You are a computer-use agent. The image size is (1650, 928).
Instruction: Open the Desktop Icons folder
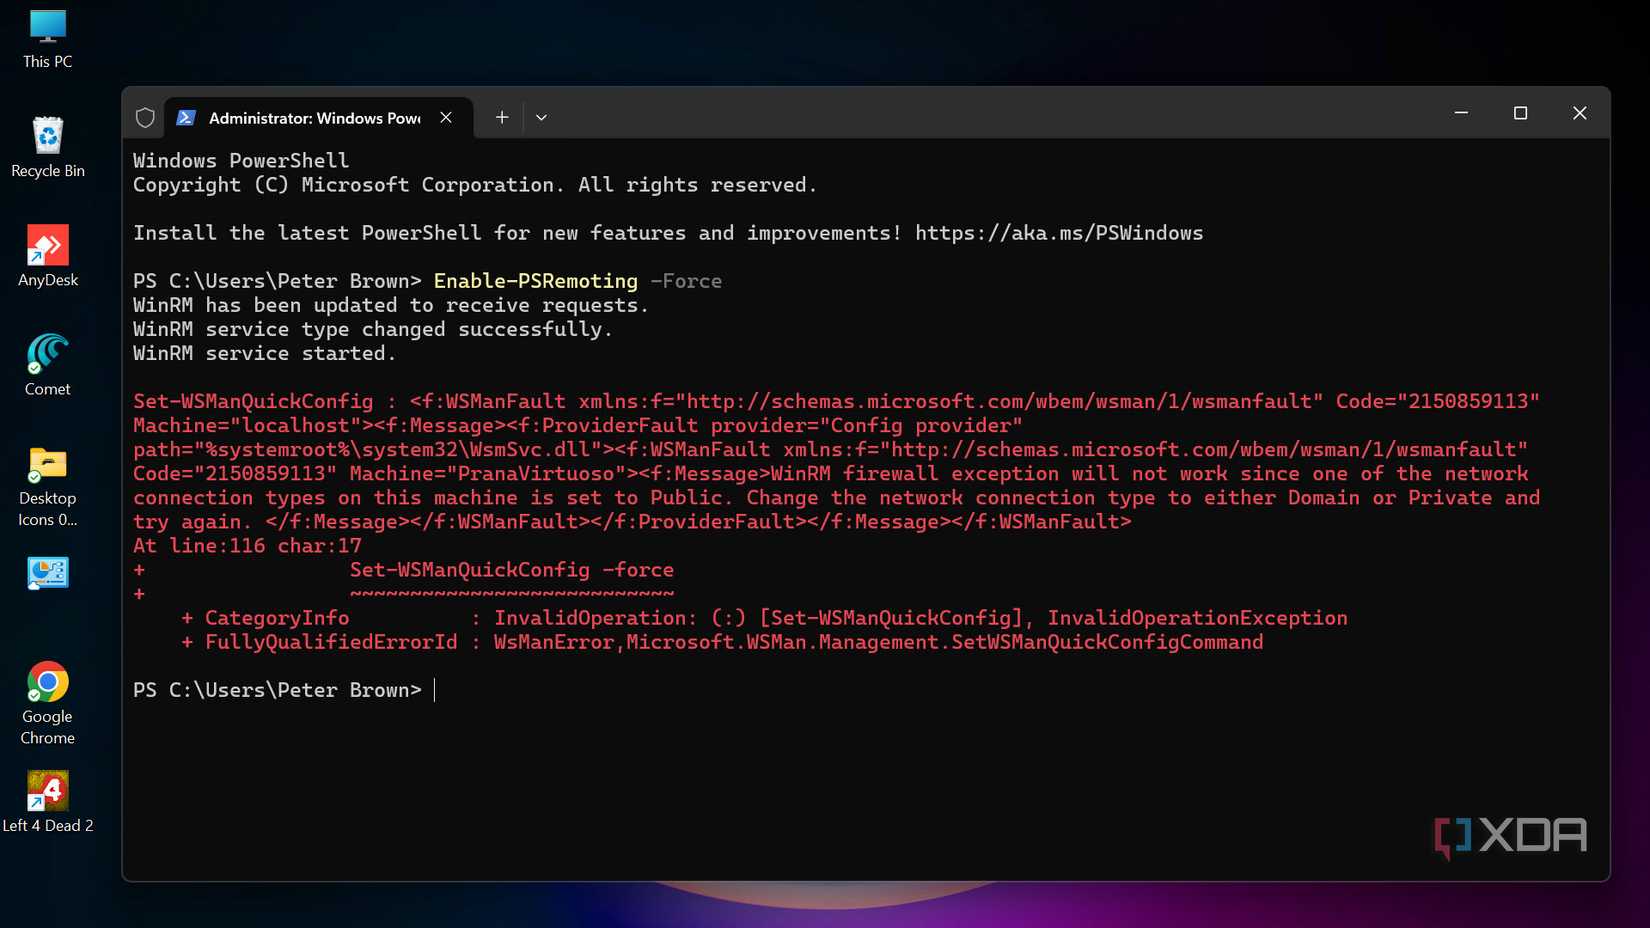48,487
